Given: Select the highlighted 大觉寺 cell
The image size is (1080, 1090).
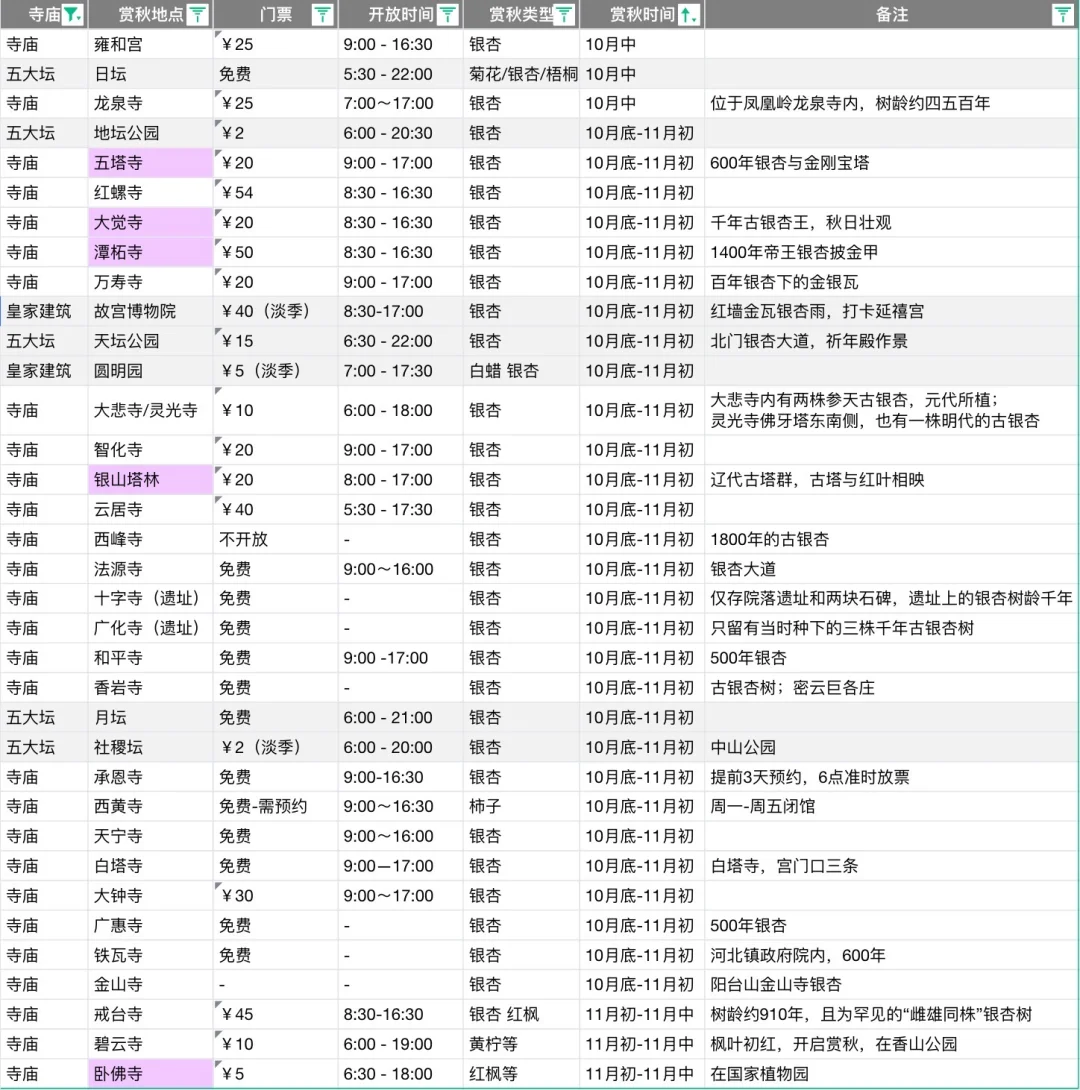Looking at the screenshot, I should (x=150, y=223).
